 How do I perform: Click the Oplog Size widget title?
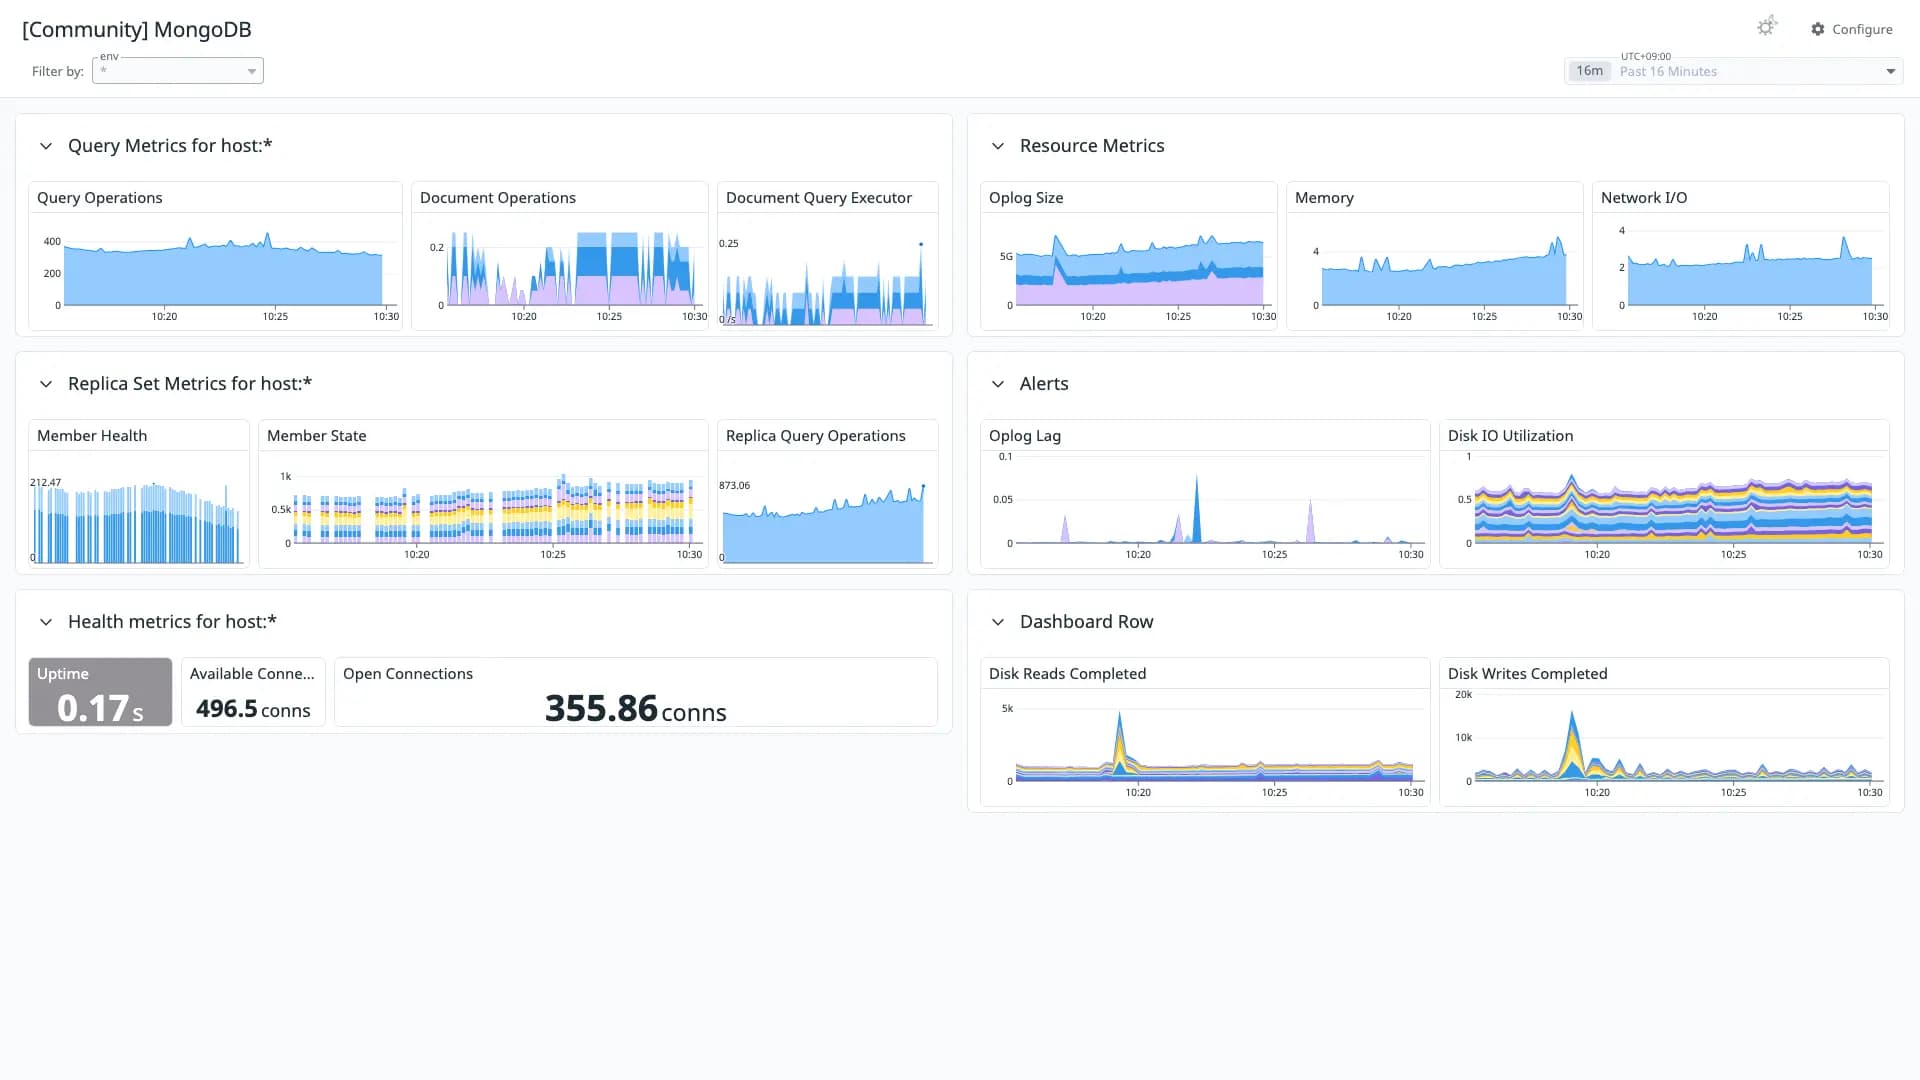pos(1026,198)
